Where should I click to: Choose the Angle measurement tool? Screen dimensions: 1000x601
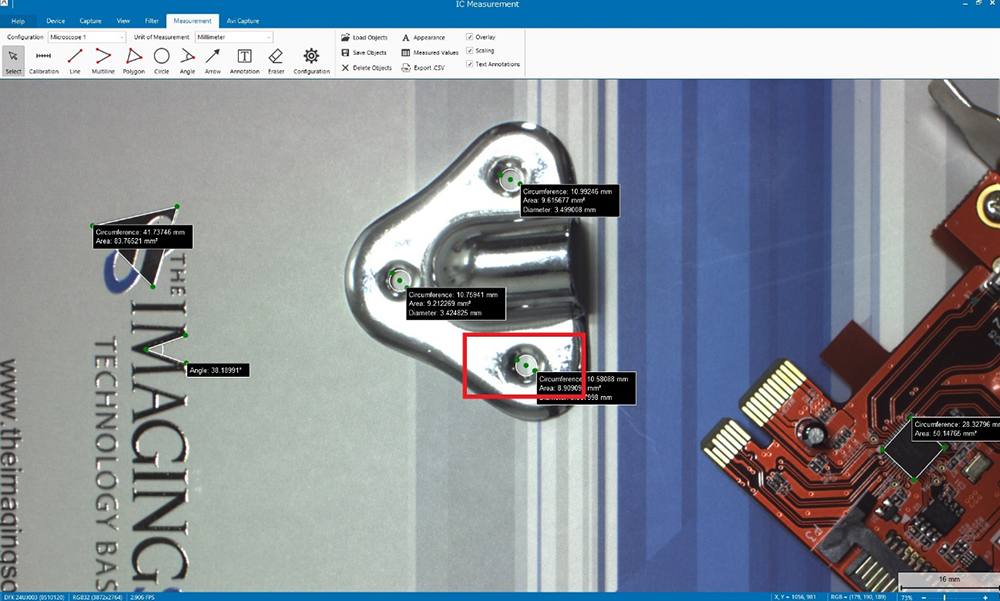pyautogui.click(x=187, y=61)
